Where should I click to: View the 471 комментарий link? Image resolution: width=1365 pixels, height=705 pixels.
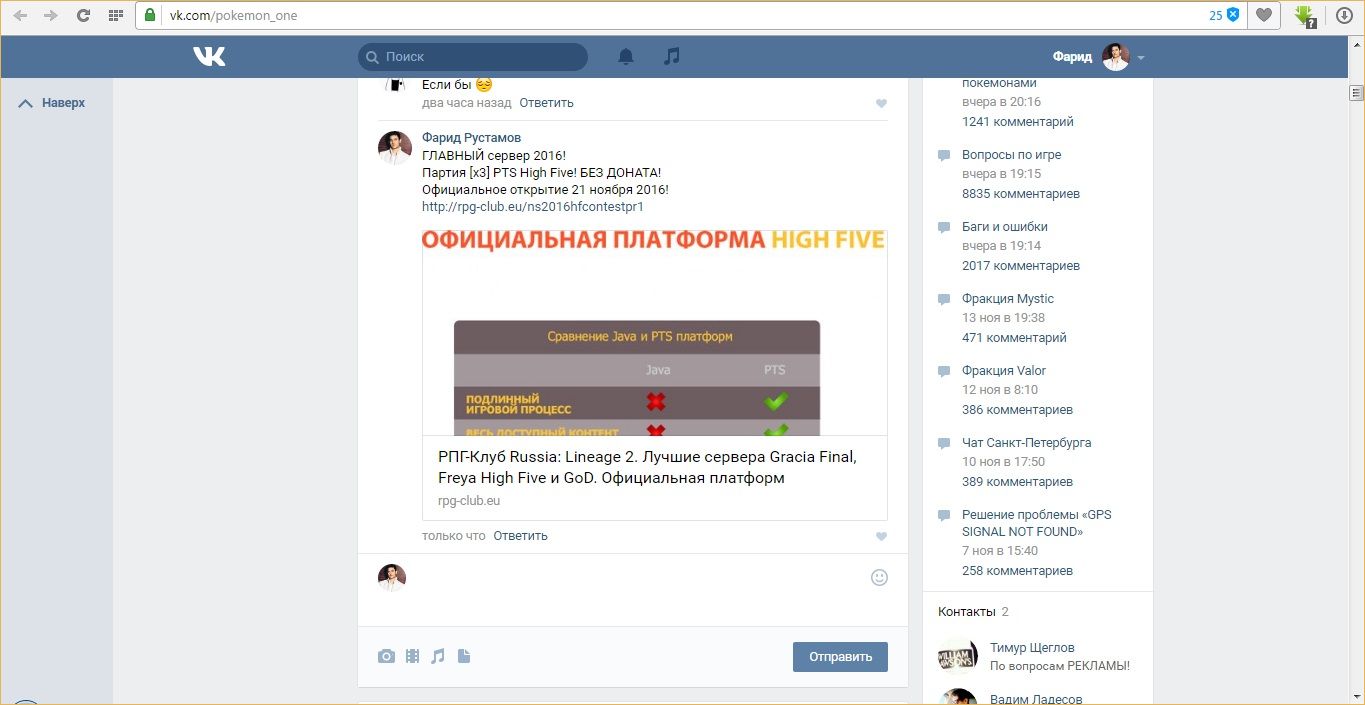pyautogui.click(x=1014, y=338)
